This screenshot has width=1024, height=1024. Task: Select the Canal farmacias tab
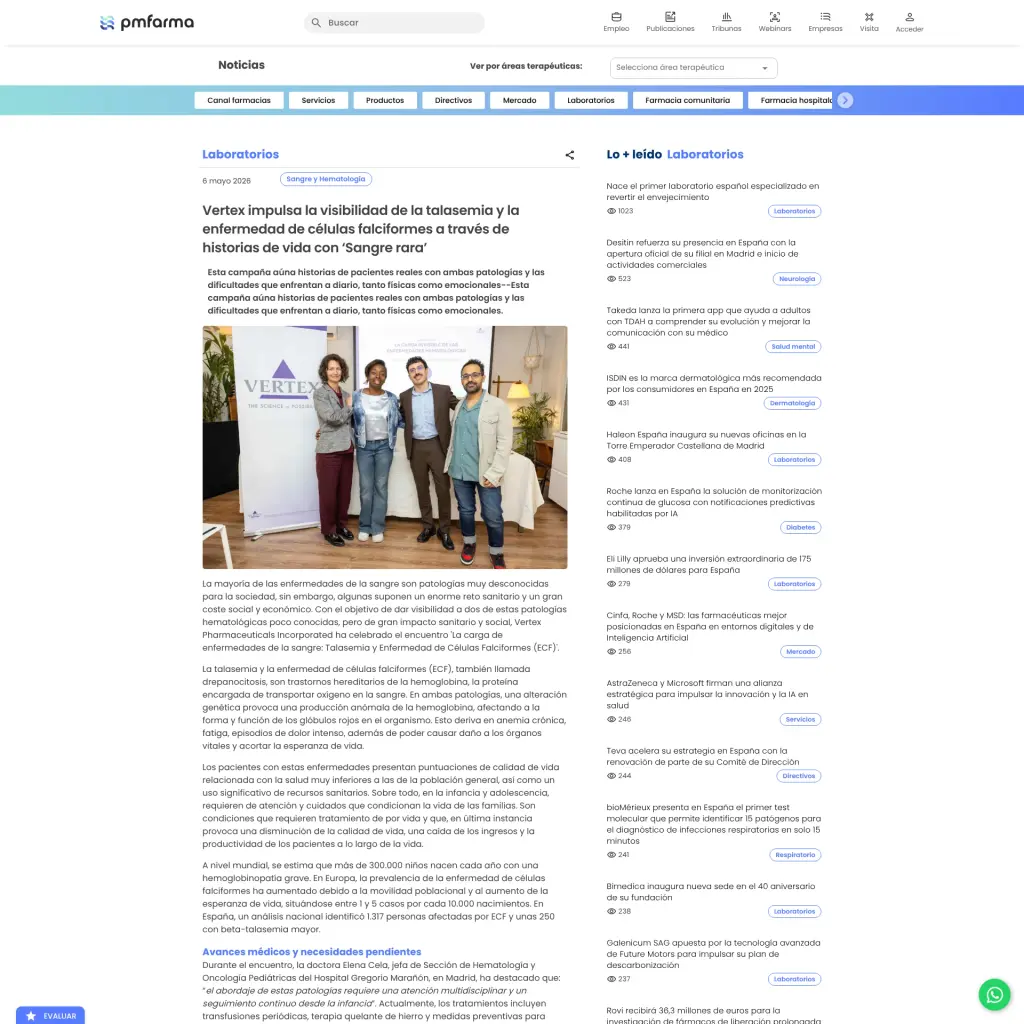pos(238,100)
